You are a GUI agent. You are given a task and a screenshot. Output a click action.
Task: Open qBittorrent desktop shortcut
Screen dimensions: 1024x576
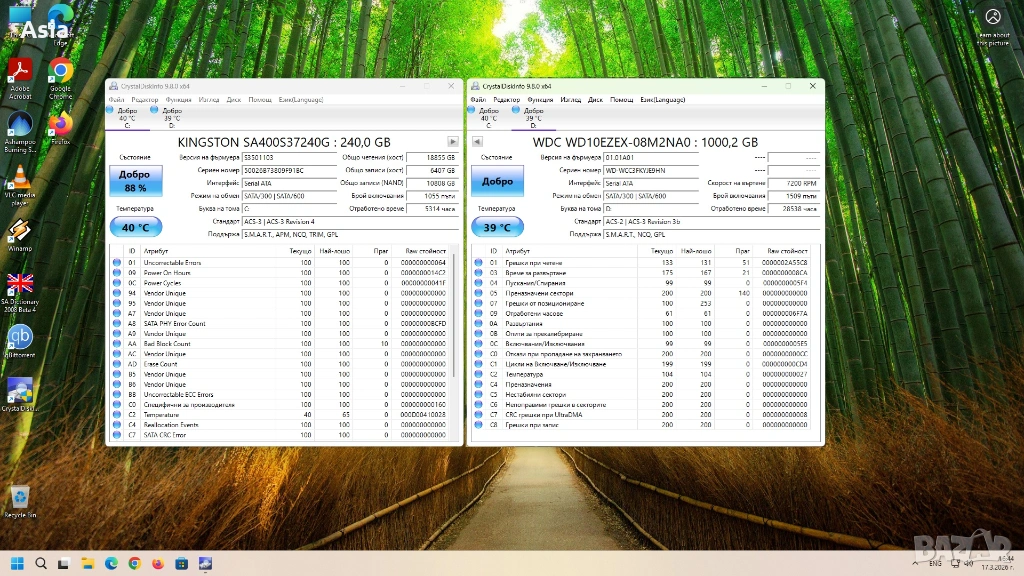20,341
